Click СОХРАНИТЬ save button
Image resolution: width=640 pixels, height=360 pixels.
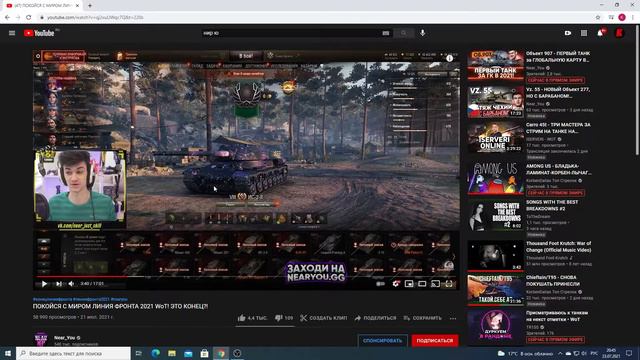tap(422, 318)
